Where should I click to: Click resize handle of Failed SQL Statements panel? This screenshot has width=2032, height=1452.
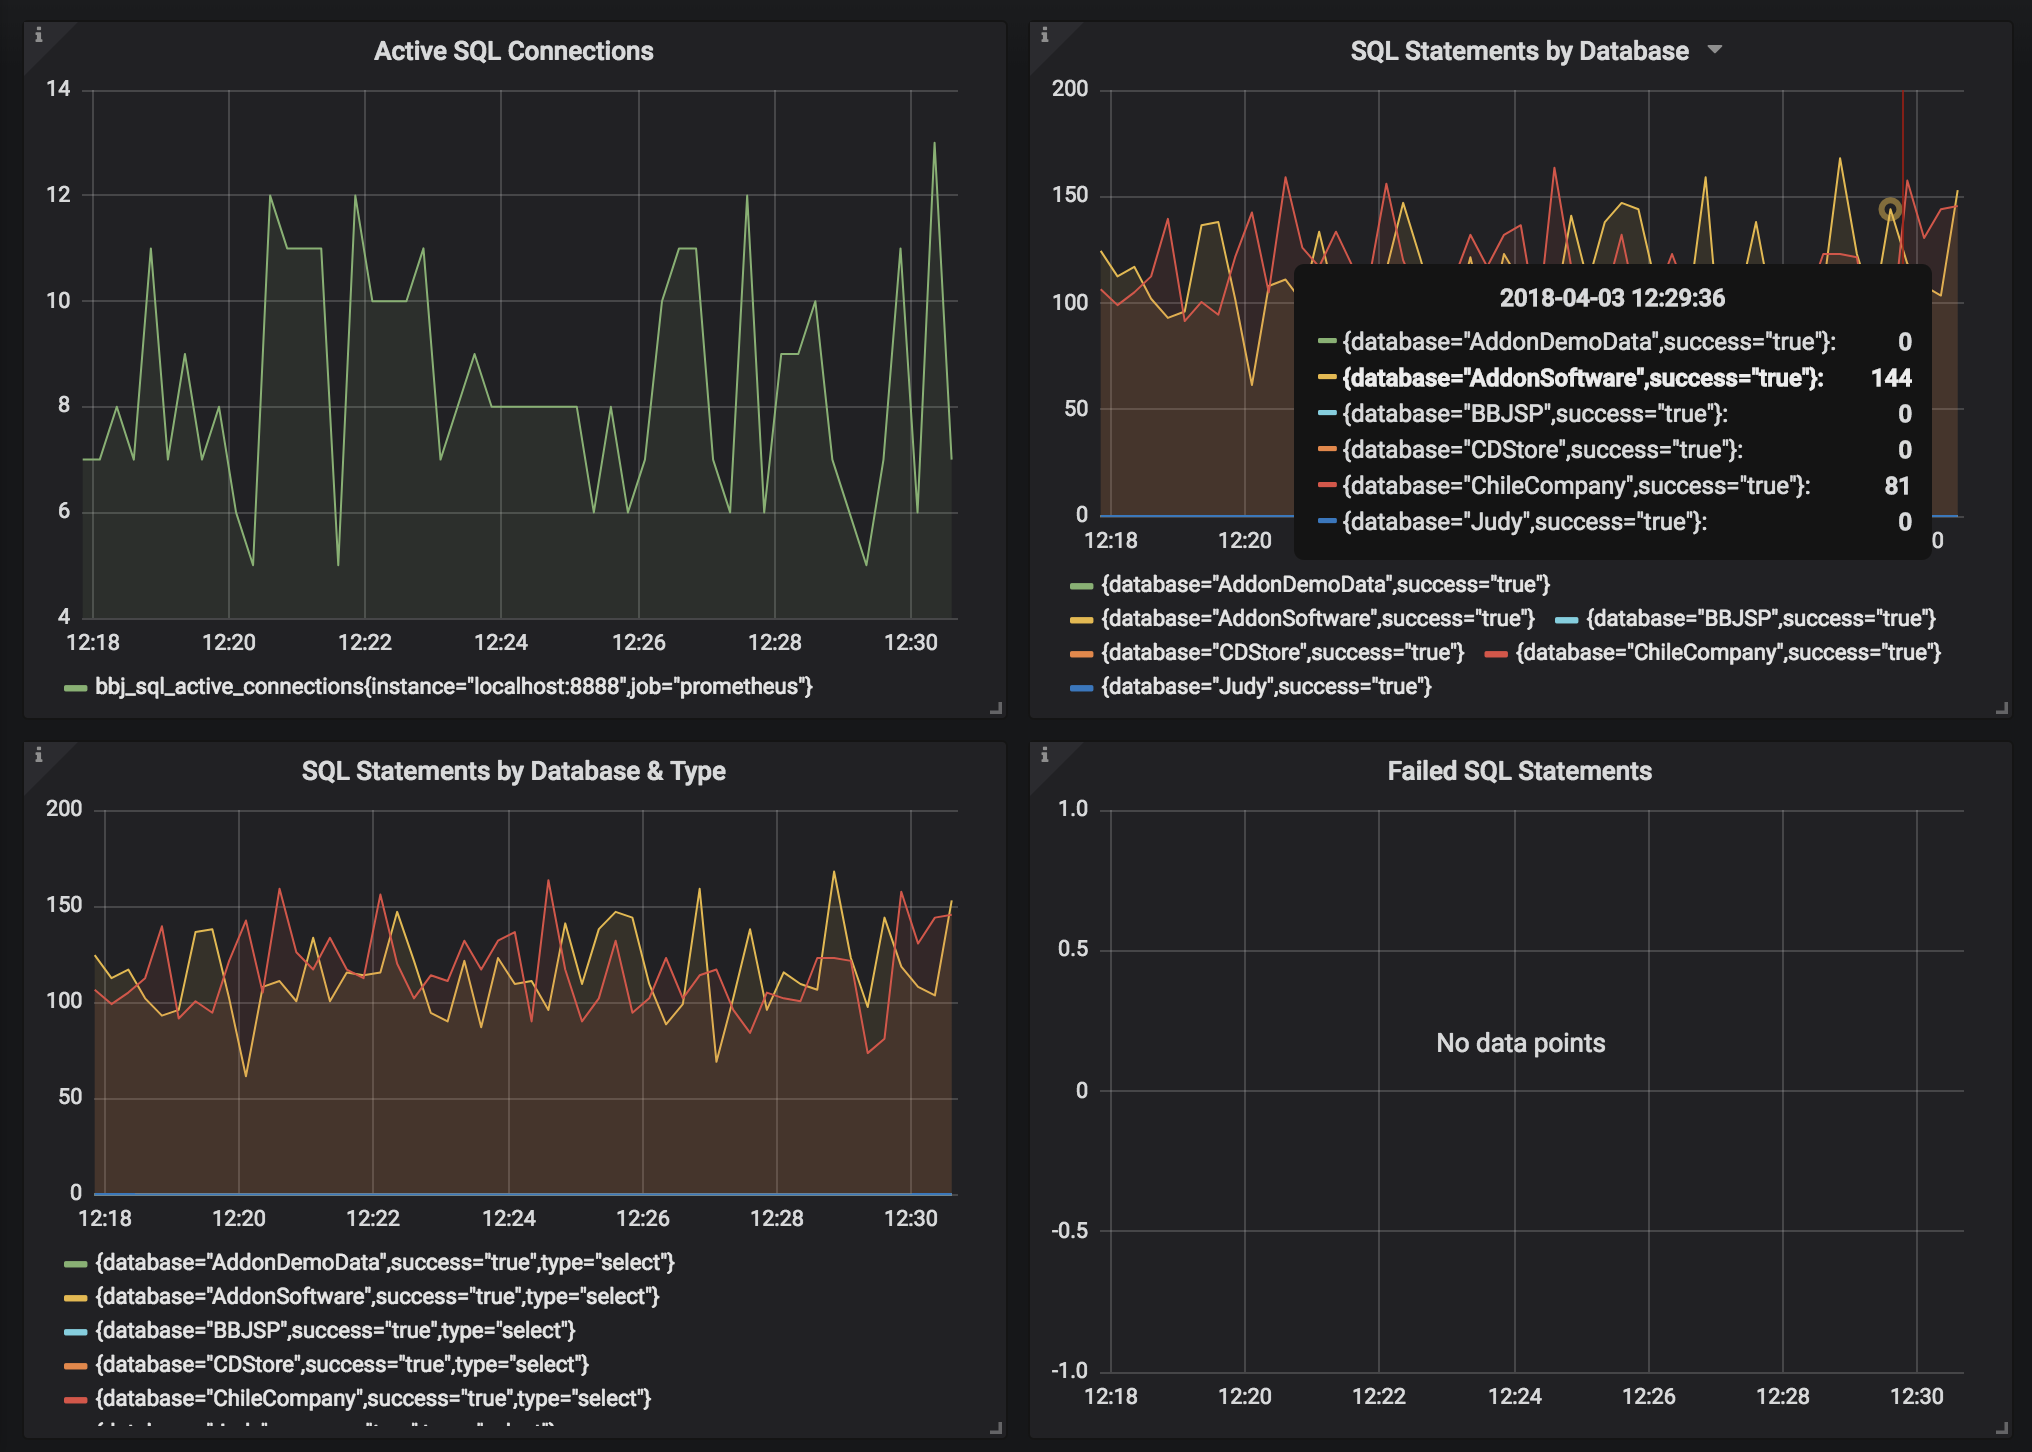(2002, 1428)
